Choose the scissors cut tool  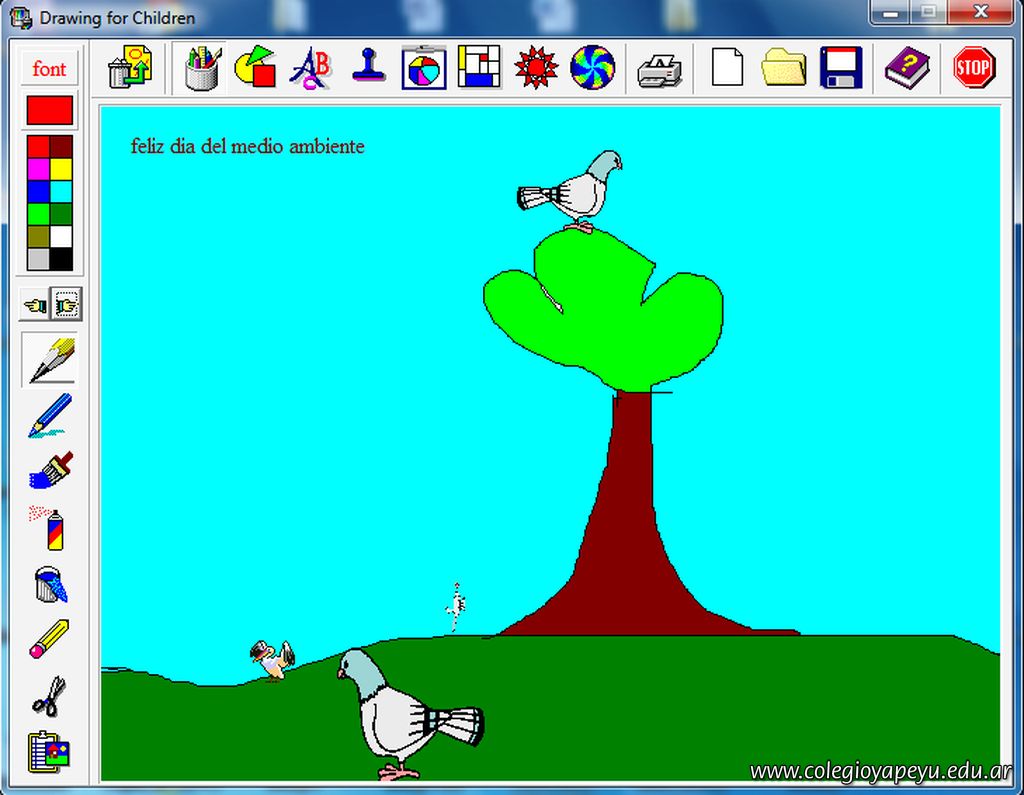50,695
